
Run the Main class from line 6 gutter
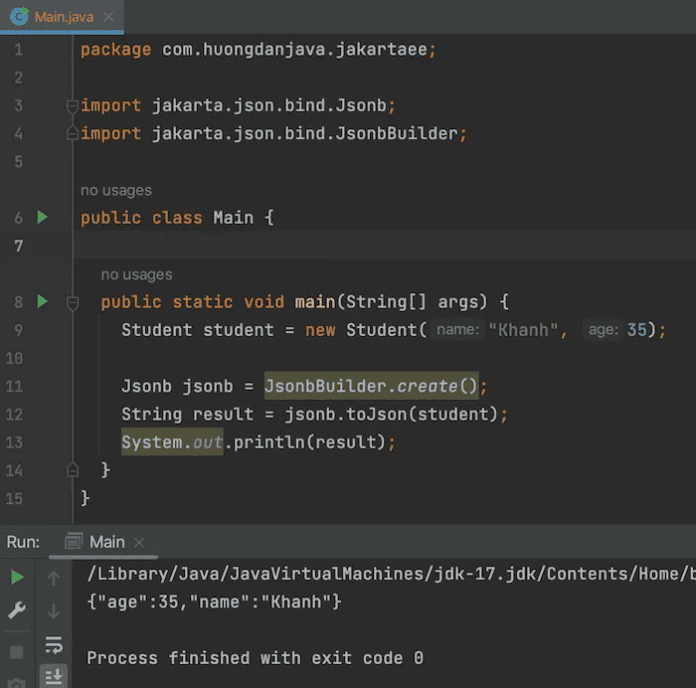(x=42, y=217)
